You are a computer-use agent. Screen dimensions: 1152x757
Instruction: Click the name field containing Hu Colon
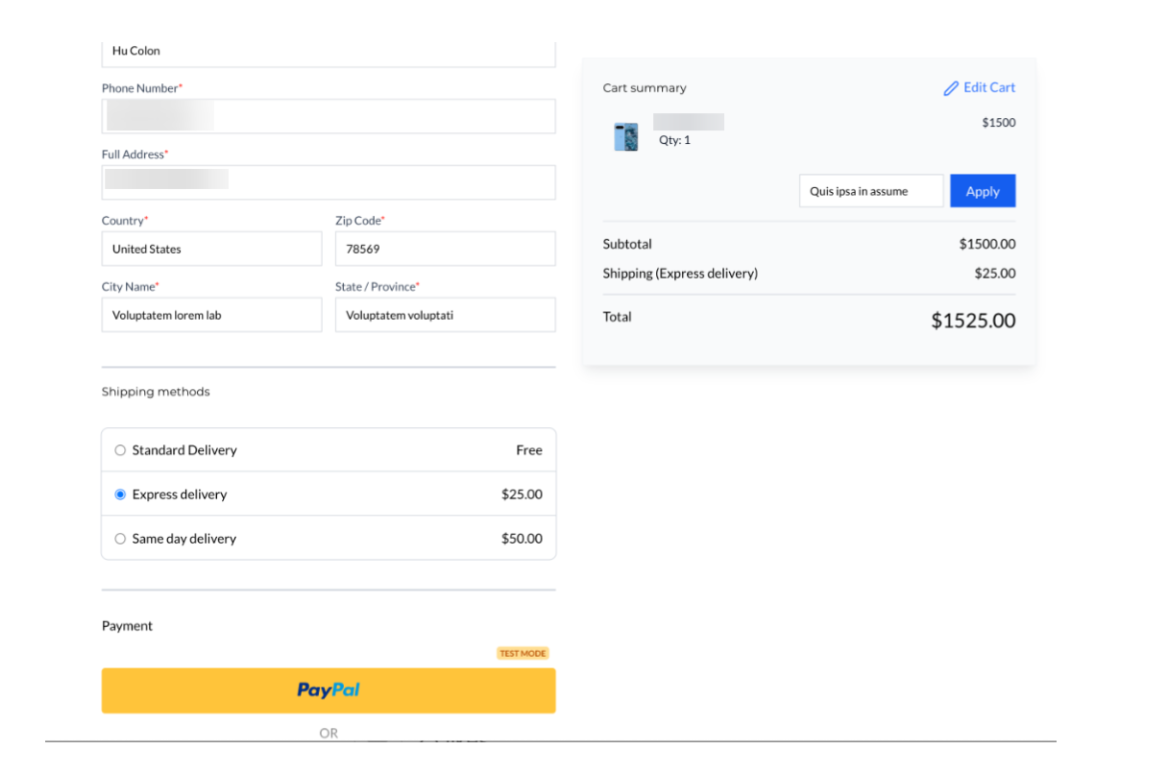click(328, 52)
